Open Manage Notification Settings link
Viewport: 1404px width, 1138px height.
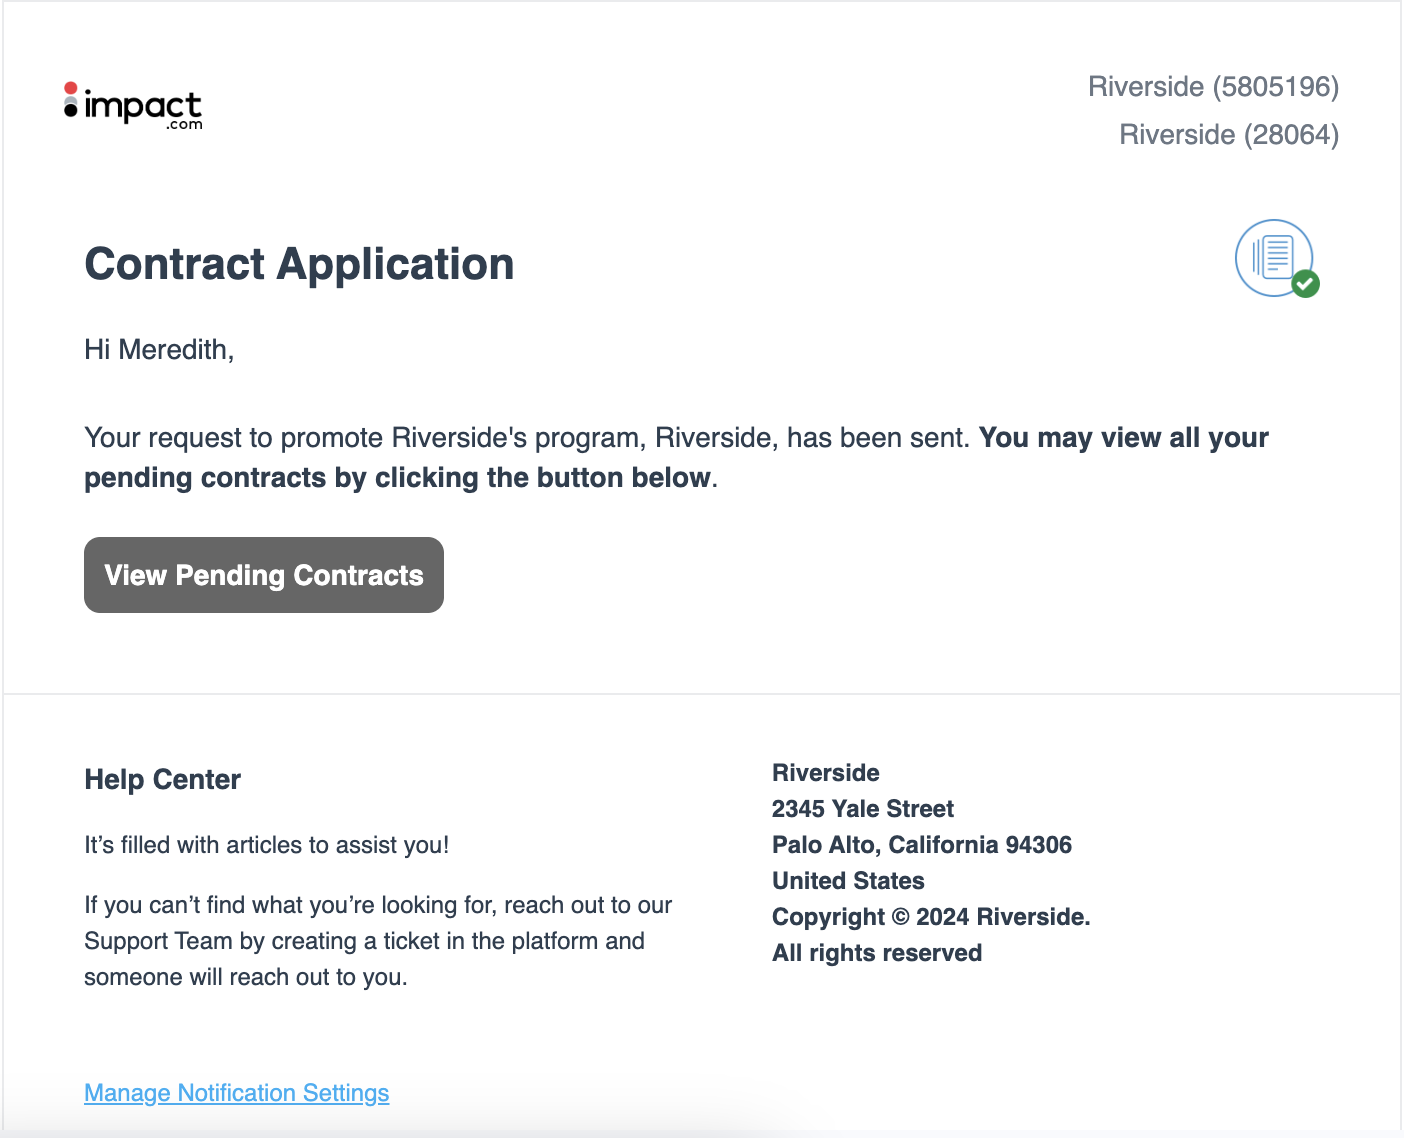click(237, 1093)
